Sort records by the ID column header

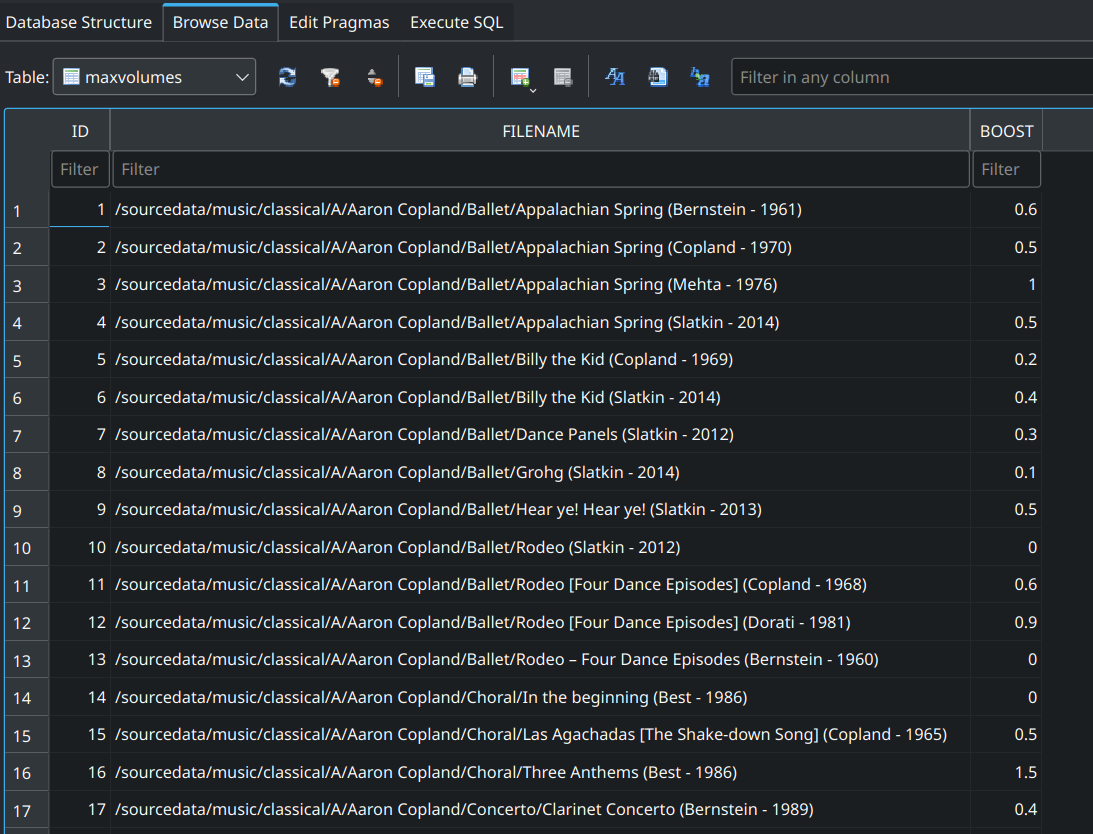(79, 131)
